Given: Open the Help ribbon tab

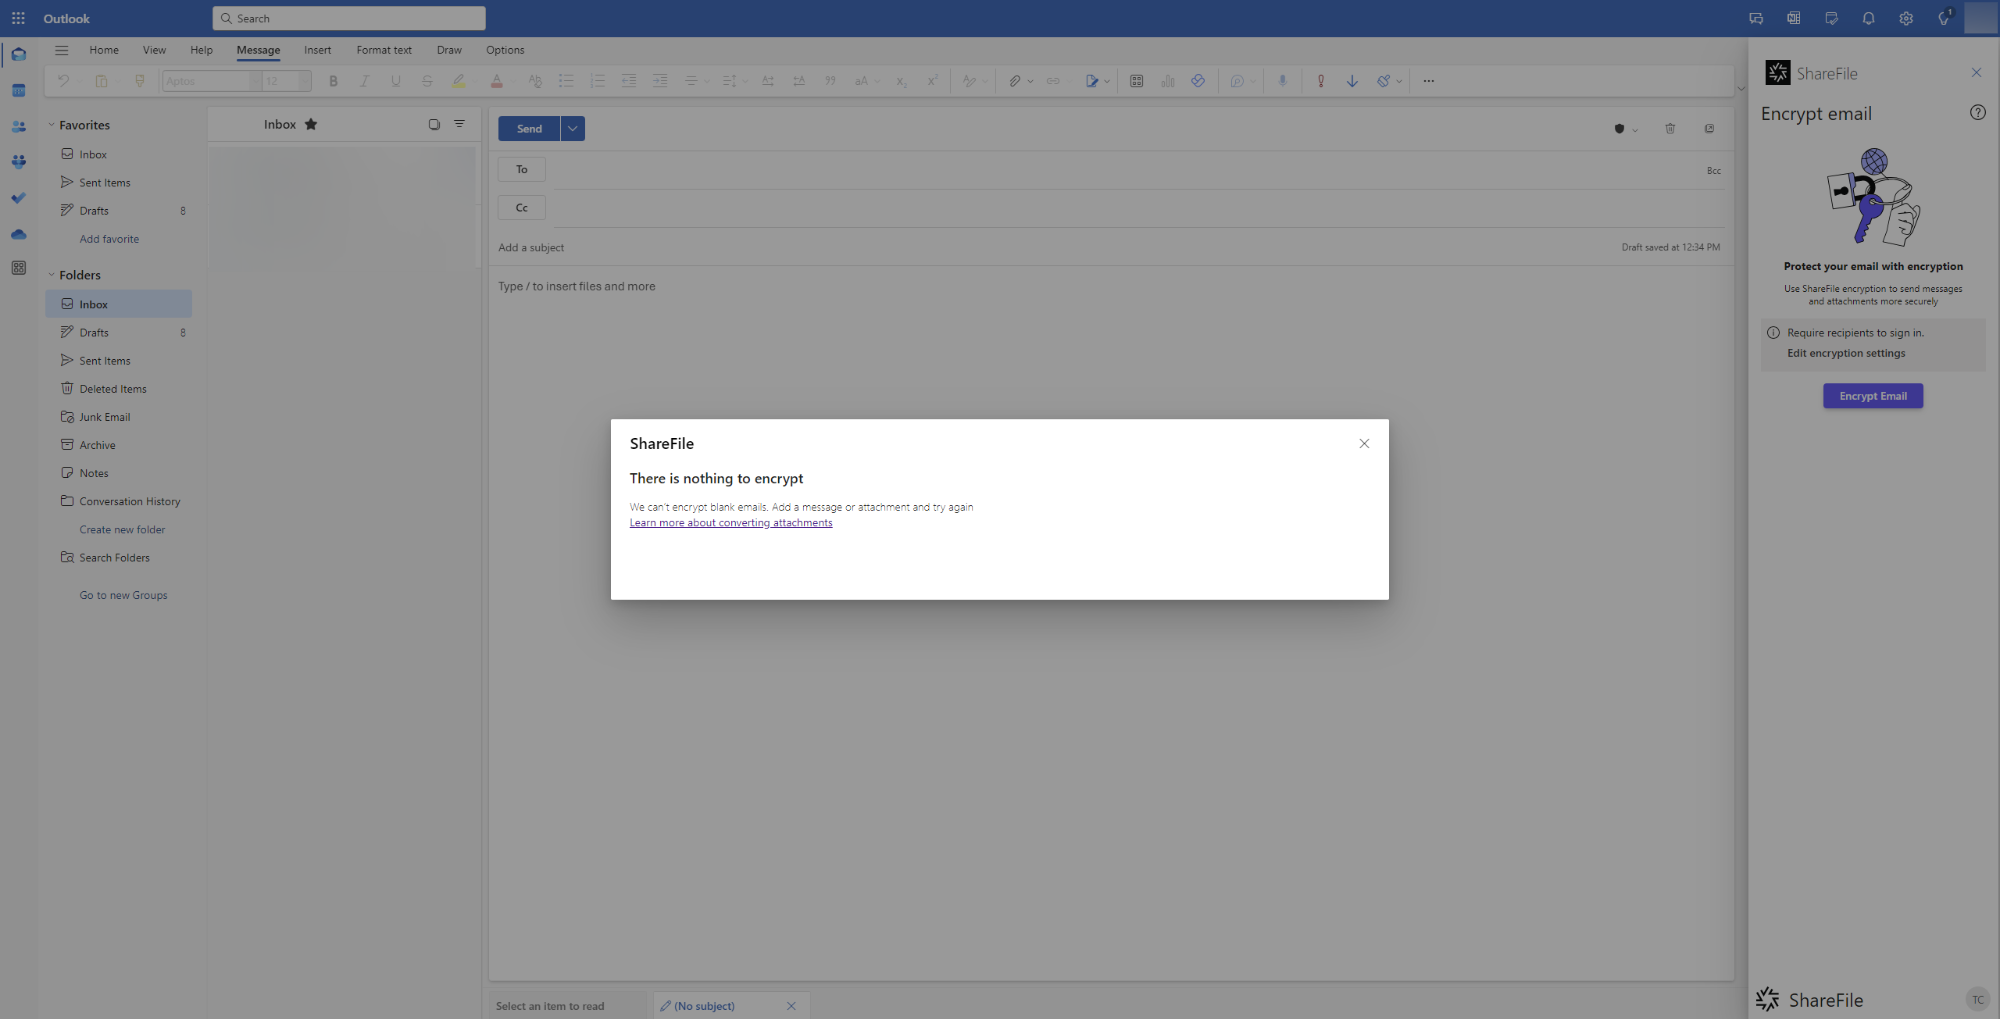Looking at the screenshot, I should tap(201, 50).
